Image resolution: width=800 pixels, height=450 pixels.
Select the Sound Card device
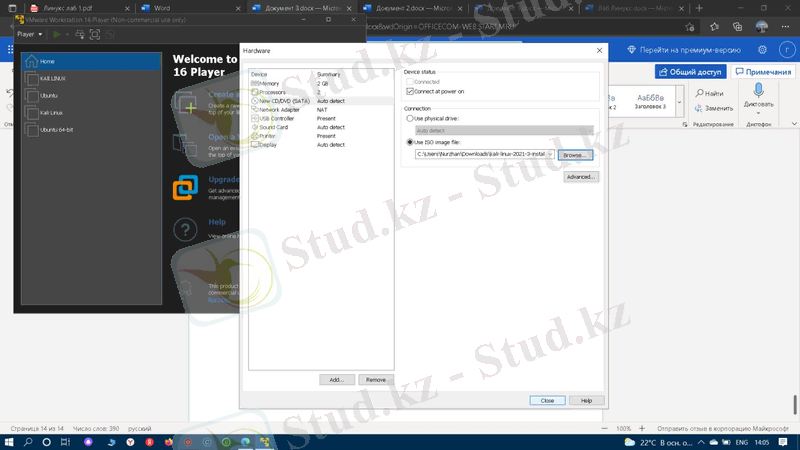click(273, 127)
